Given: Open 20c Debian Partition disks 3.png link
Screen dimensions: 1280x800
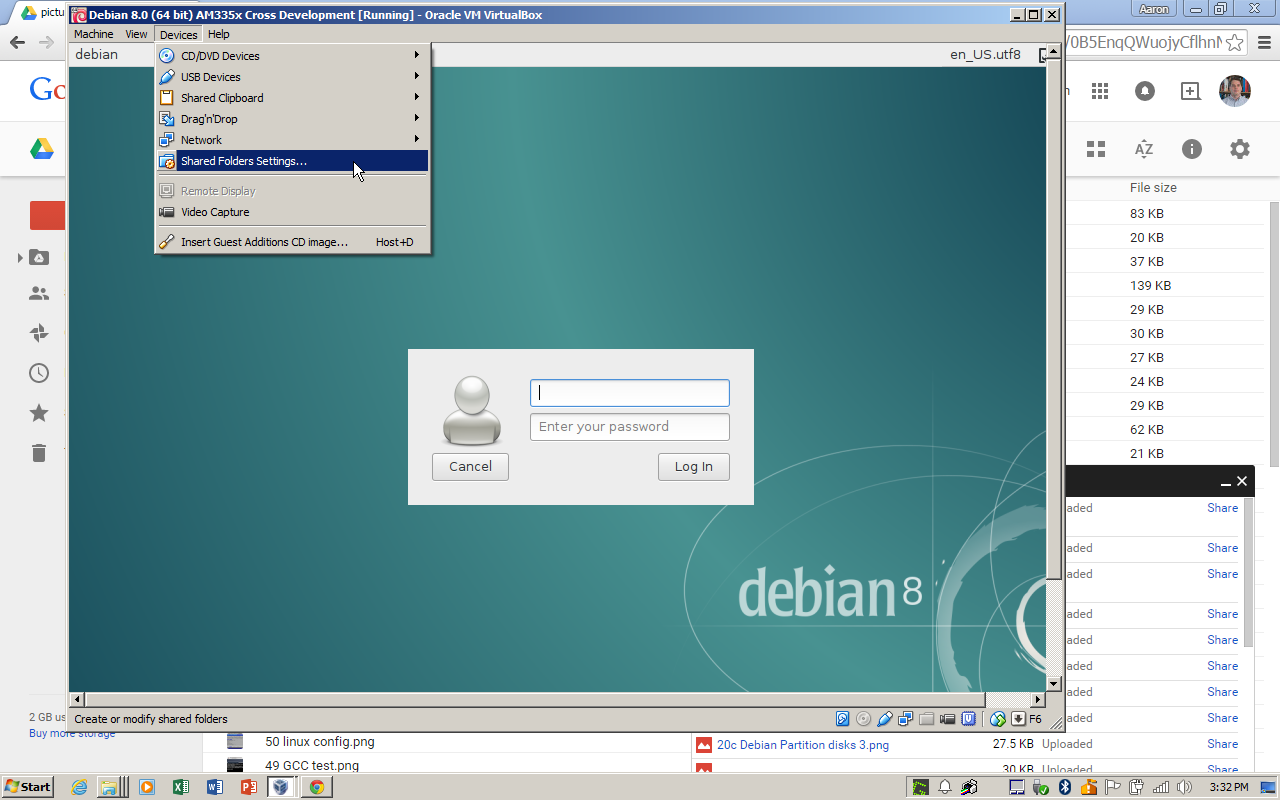Looking at the screenshot, I should point(803,745).
